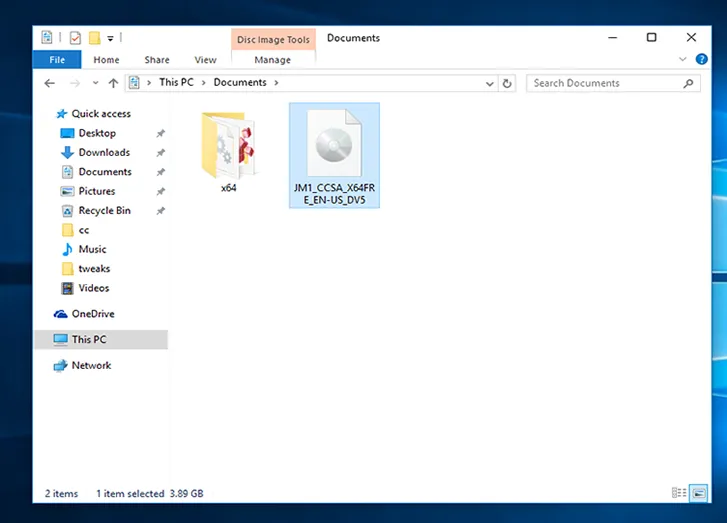This screenshot has width=727, height=523.
Task: Click Properties icon in Quick Access Toolbar
Action: pos(74,38)
